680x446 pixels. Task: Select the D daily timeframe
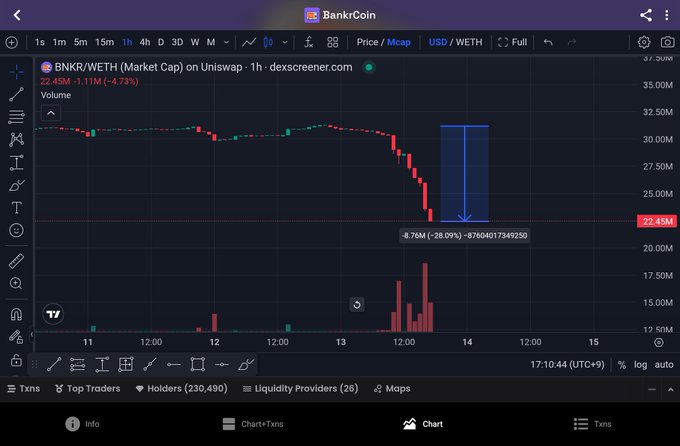(x=161, y=42)
